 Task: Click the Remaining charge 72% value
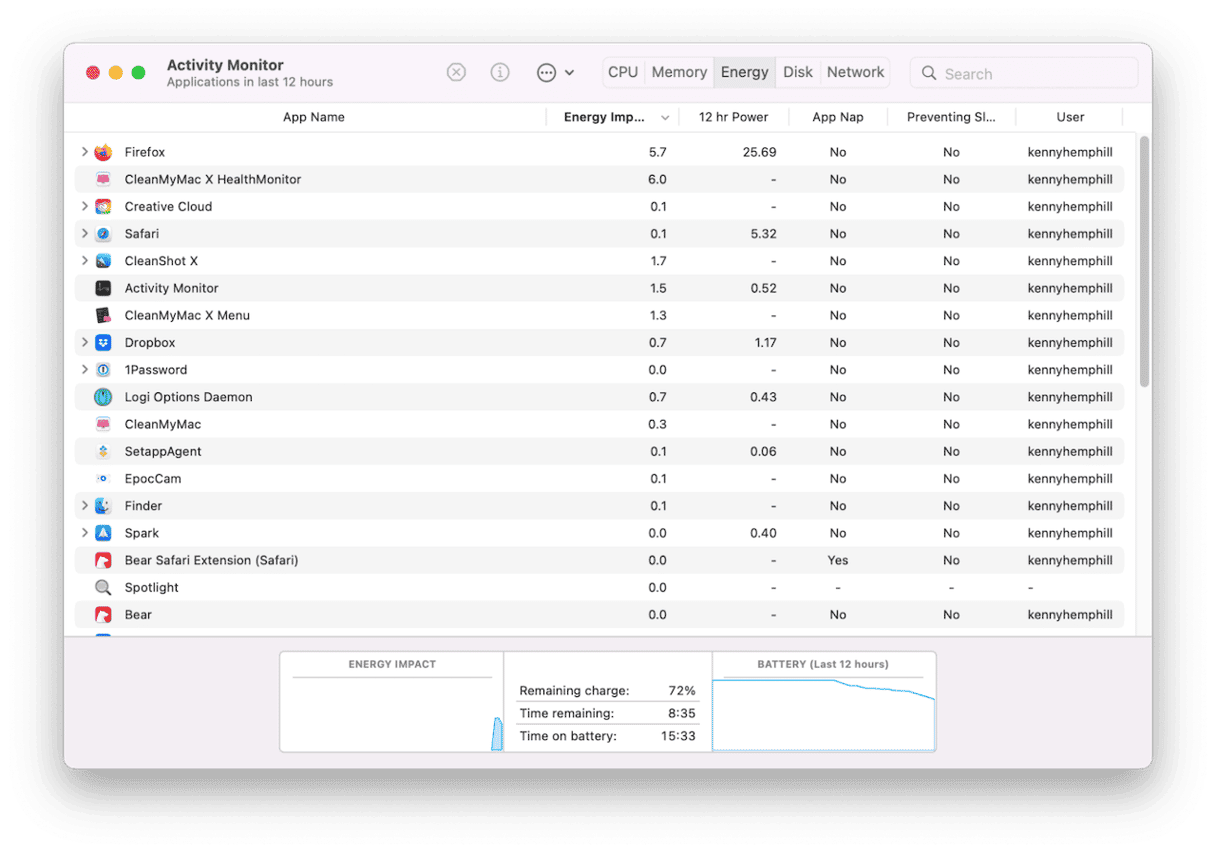682,691
